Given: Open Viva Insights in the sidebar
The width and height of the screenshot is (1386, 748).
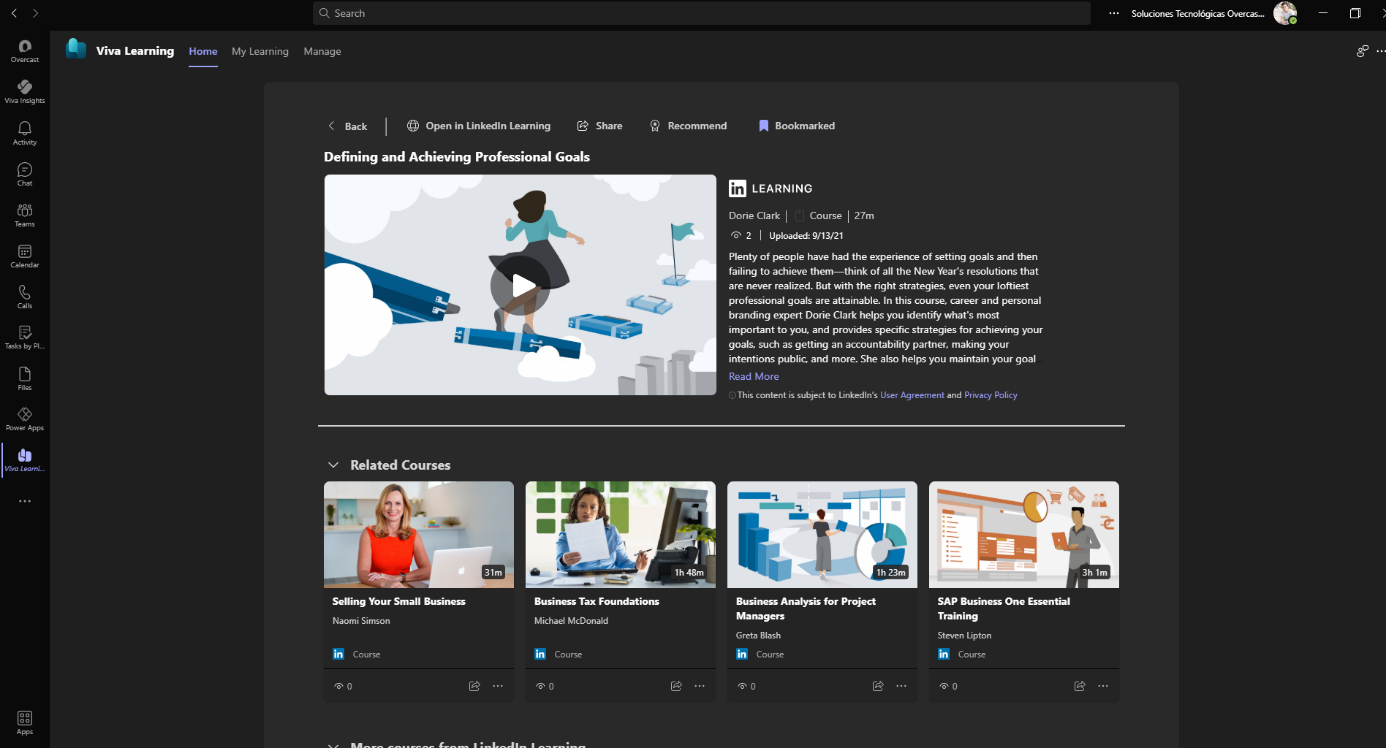Looking at the screenshot, I should [25, 91].
